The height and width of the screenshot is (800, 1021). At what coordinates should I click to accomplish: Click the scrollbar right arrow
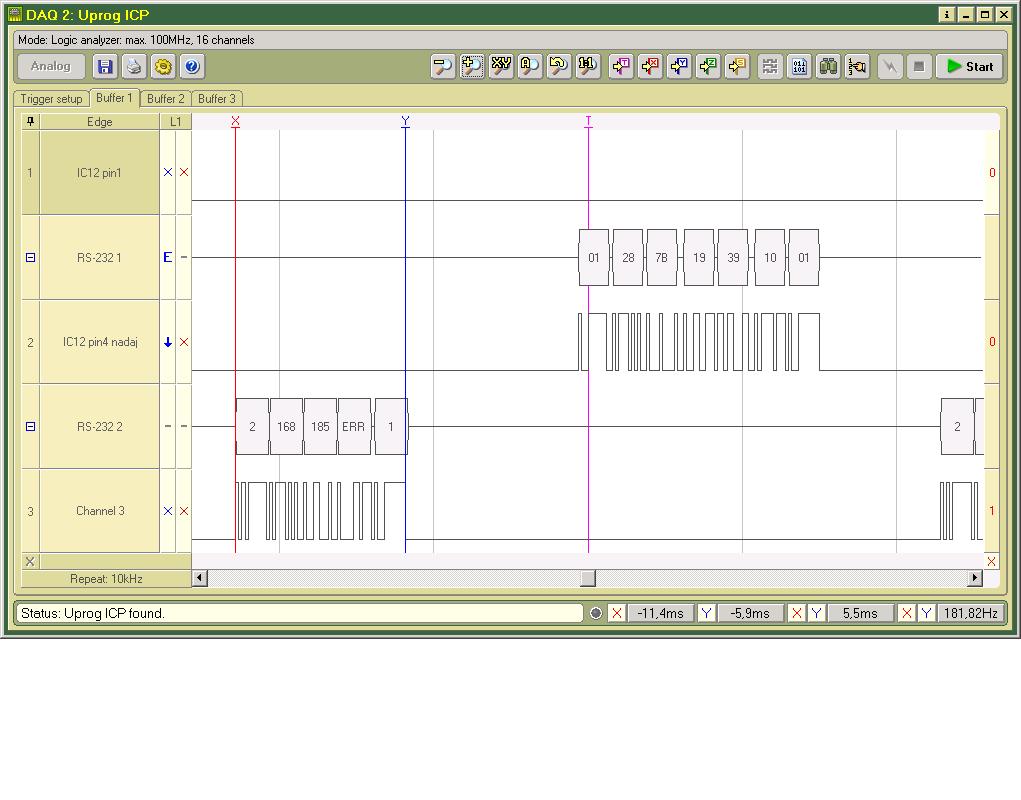click(974, 578)
